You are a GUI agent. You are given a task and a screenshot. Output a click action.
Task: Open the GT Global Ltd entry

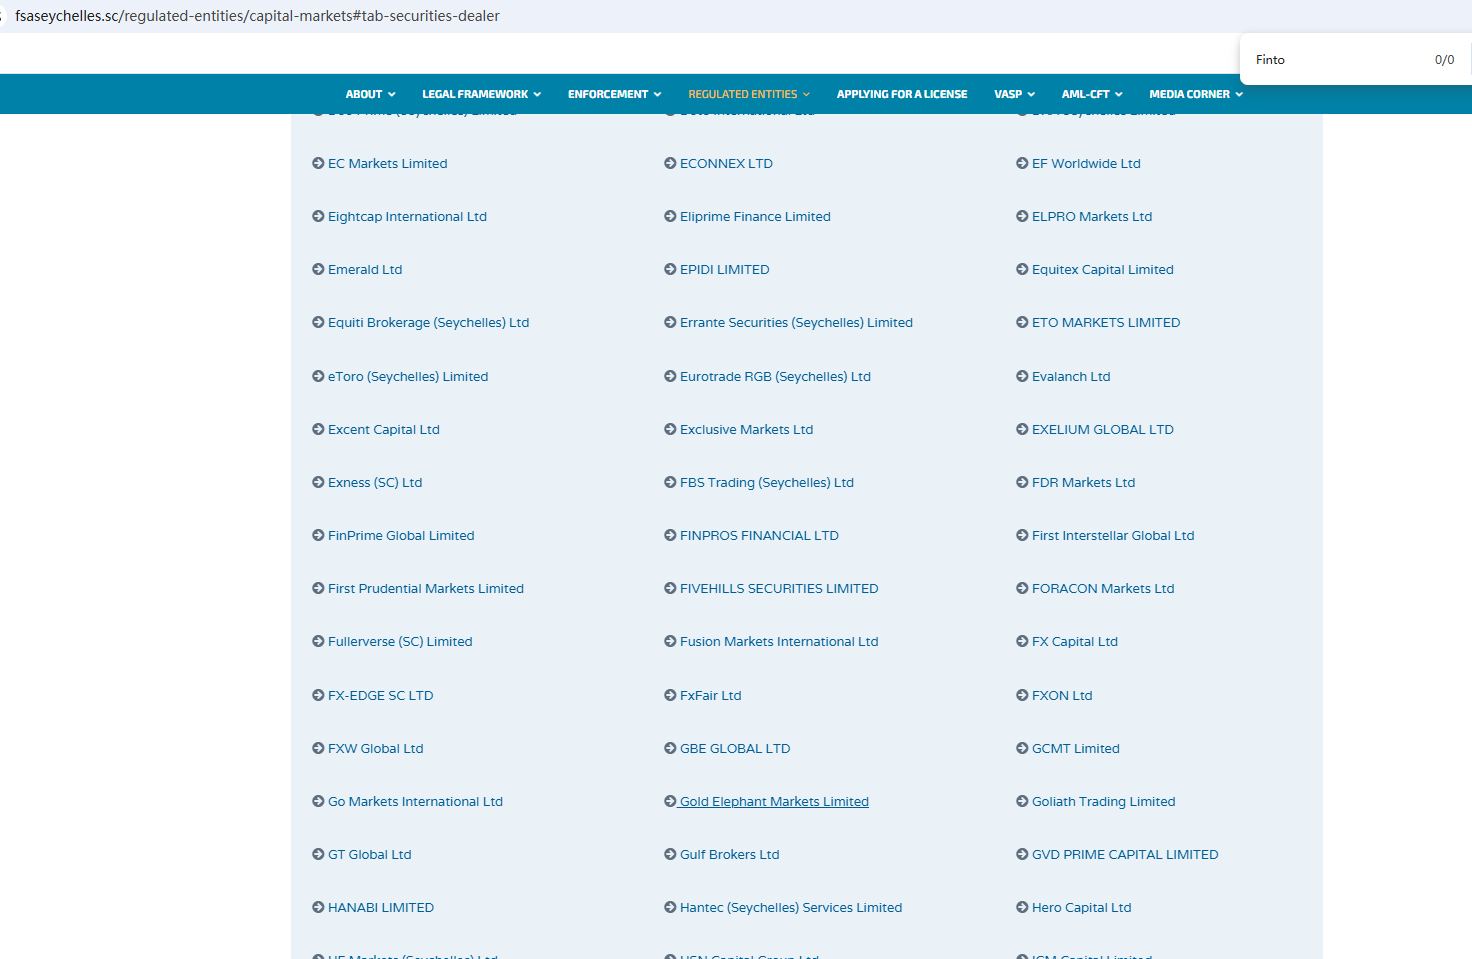pos(369,854)
